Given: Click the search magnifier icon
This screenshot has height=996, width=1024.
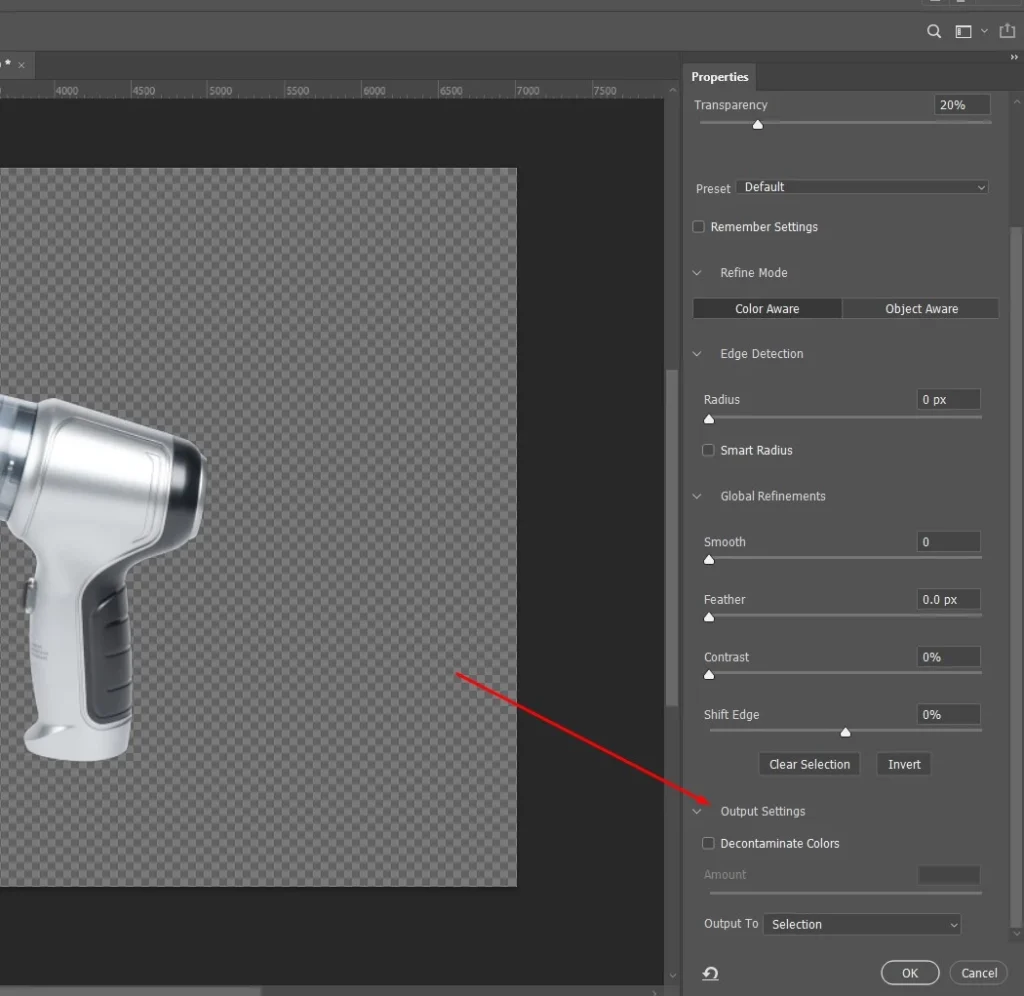Looking at the screenshot, I should pyautogui.click(x=934, y=32).
